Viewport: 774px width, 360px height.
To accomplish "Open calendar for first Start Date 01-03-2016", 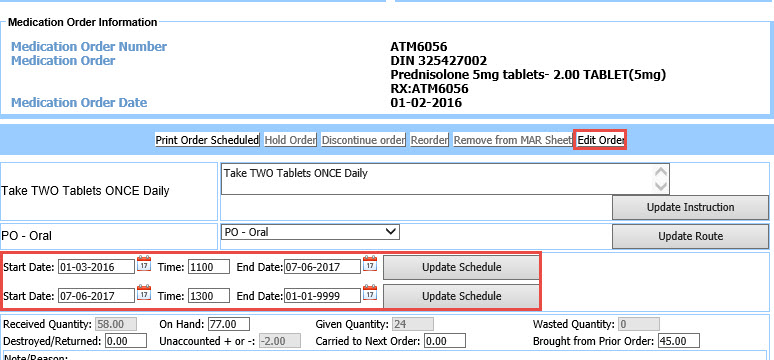I will pos(144,263).
